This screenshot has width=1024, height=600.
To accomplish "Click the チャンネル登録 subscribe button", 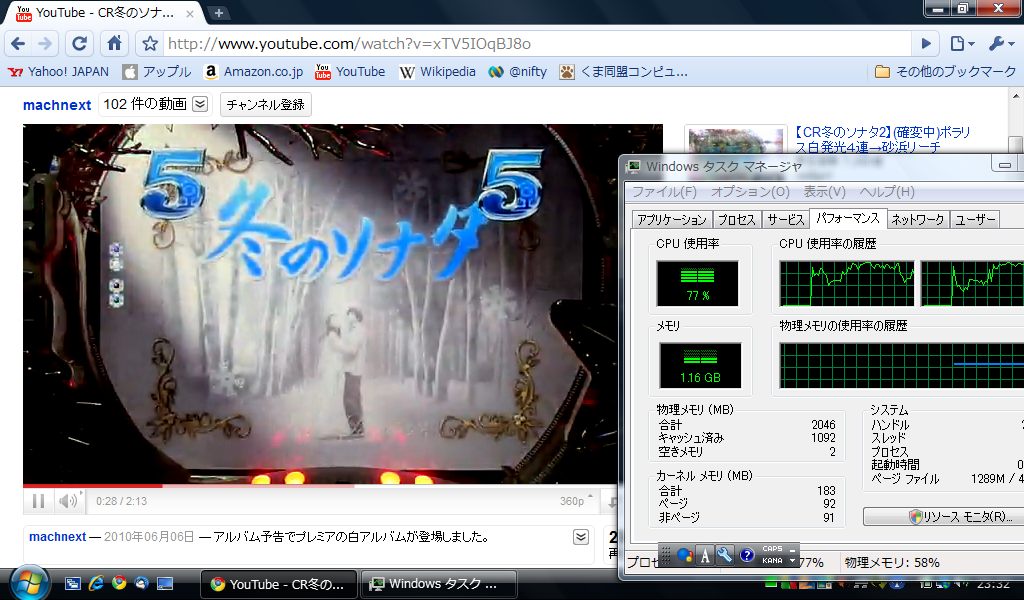I will pos(265,104).
